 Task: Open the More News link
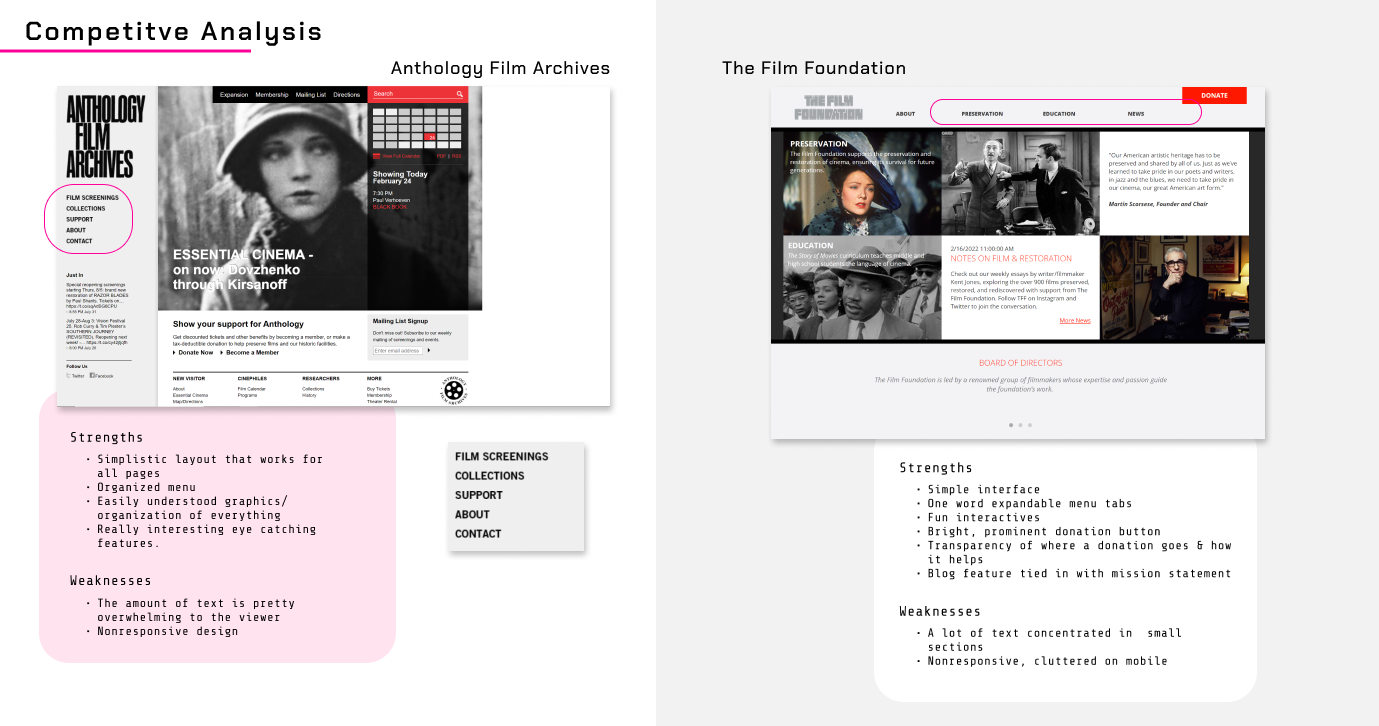[x=1075, y=321]
